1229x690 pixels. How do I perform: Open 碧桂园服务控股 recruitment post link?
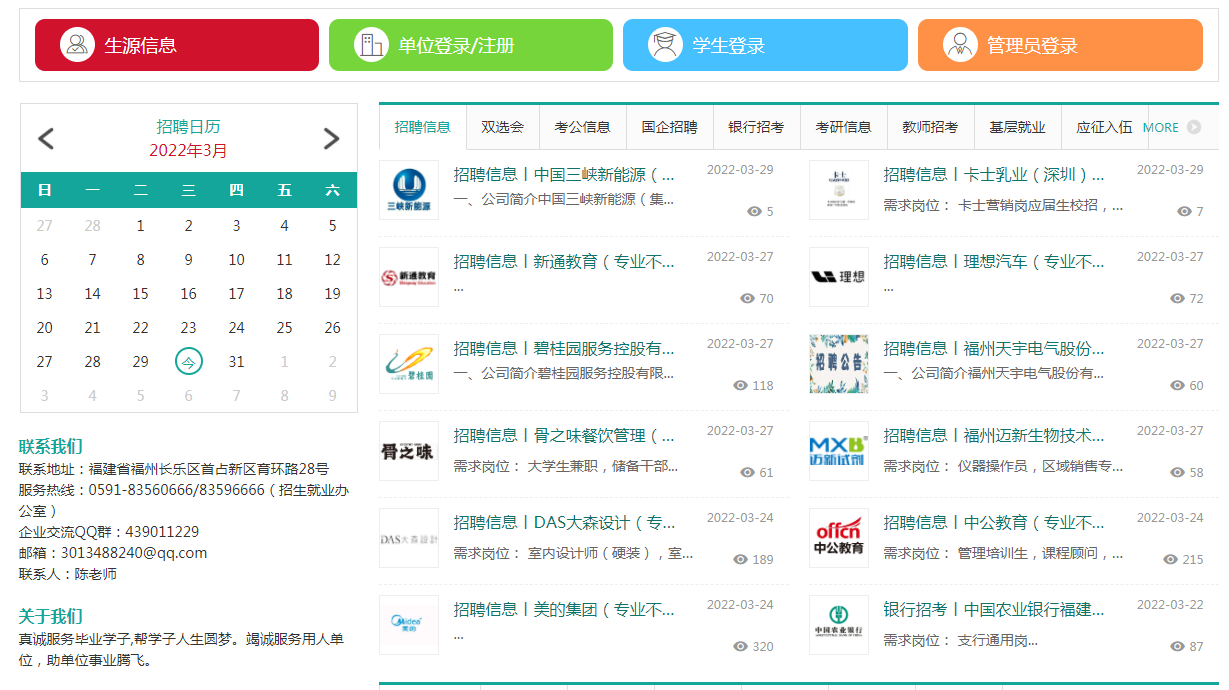[x=564, y=349]
